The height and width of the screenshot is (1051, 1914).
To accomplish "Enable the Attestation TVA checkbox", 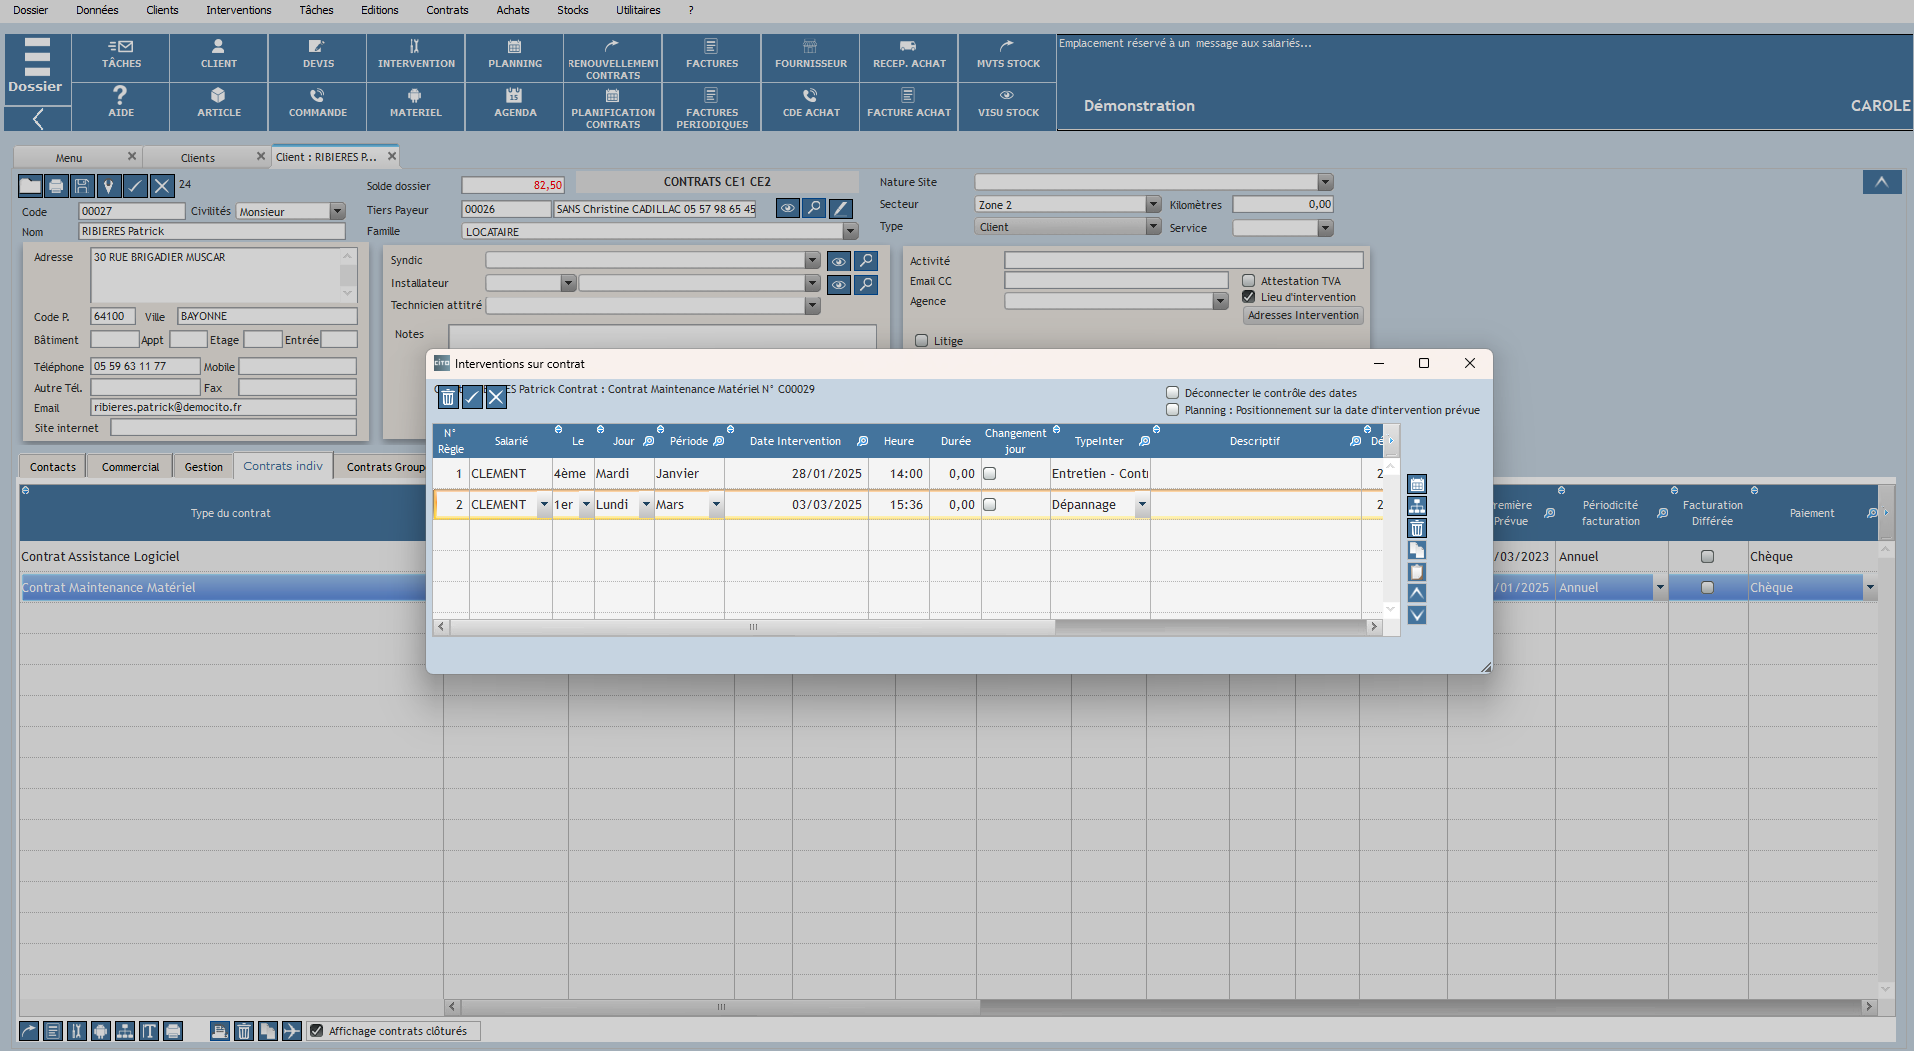I will pos(1248,281).
